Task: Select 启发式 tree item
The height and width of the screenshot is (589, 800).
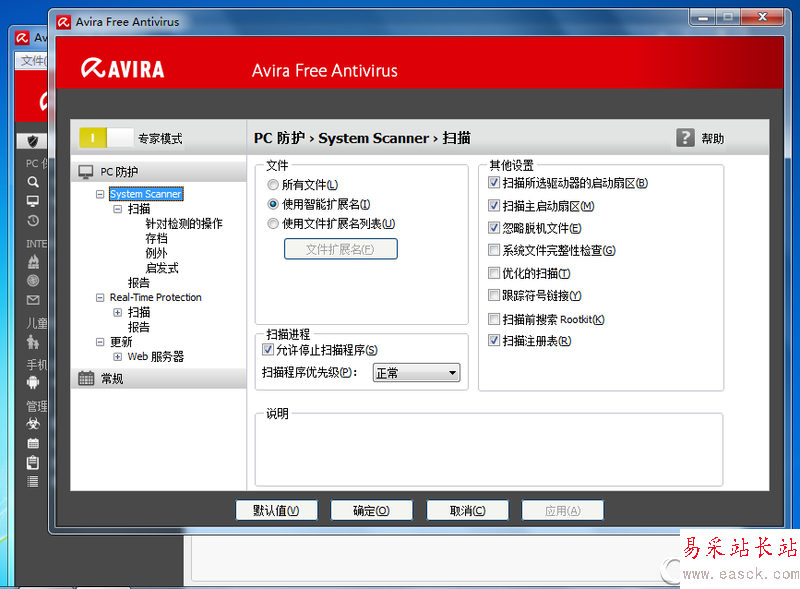Action: tap(162, 268)
